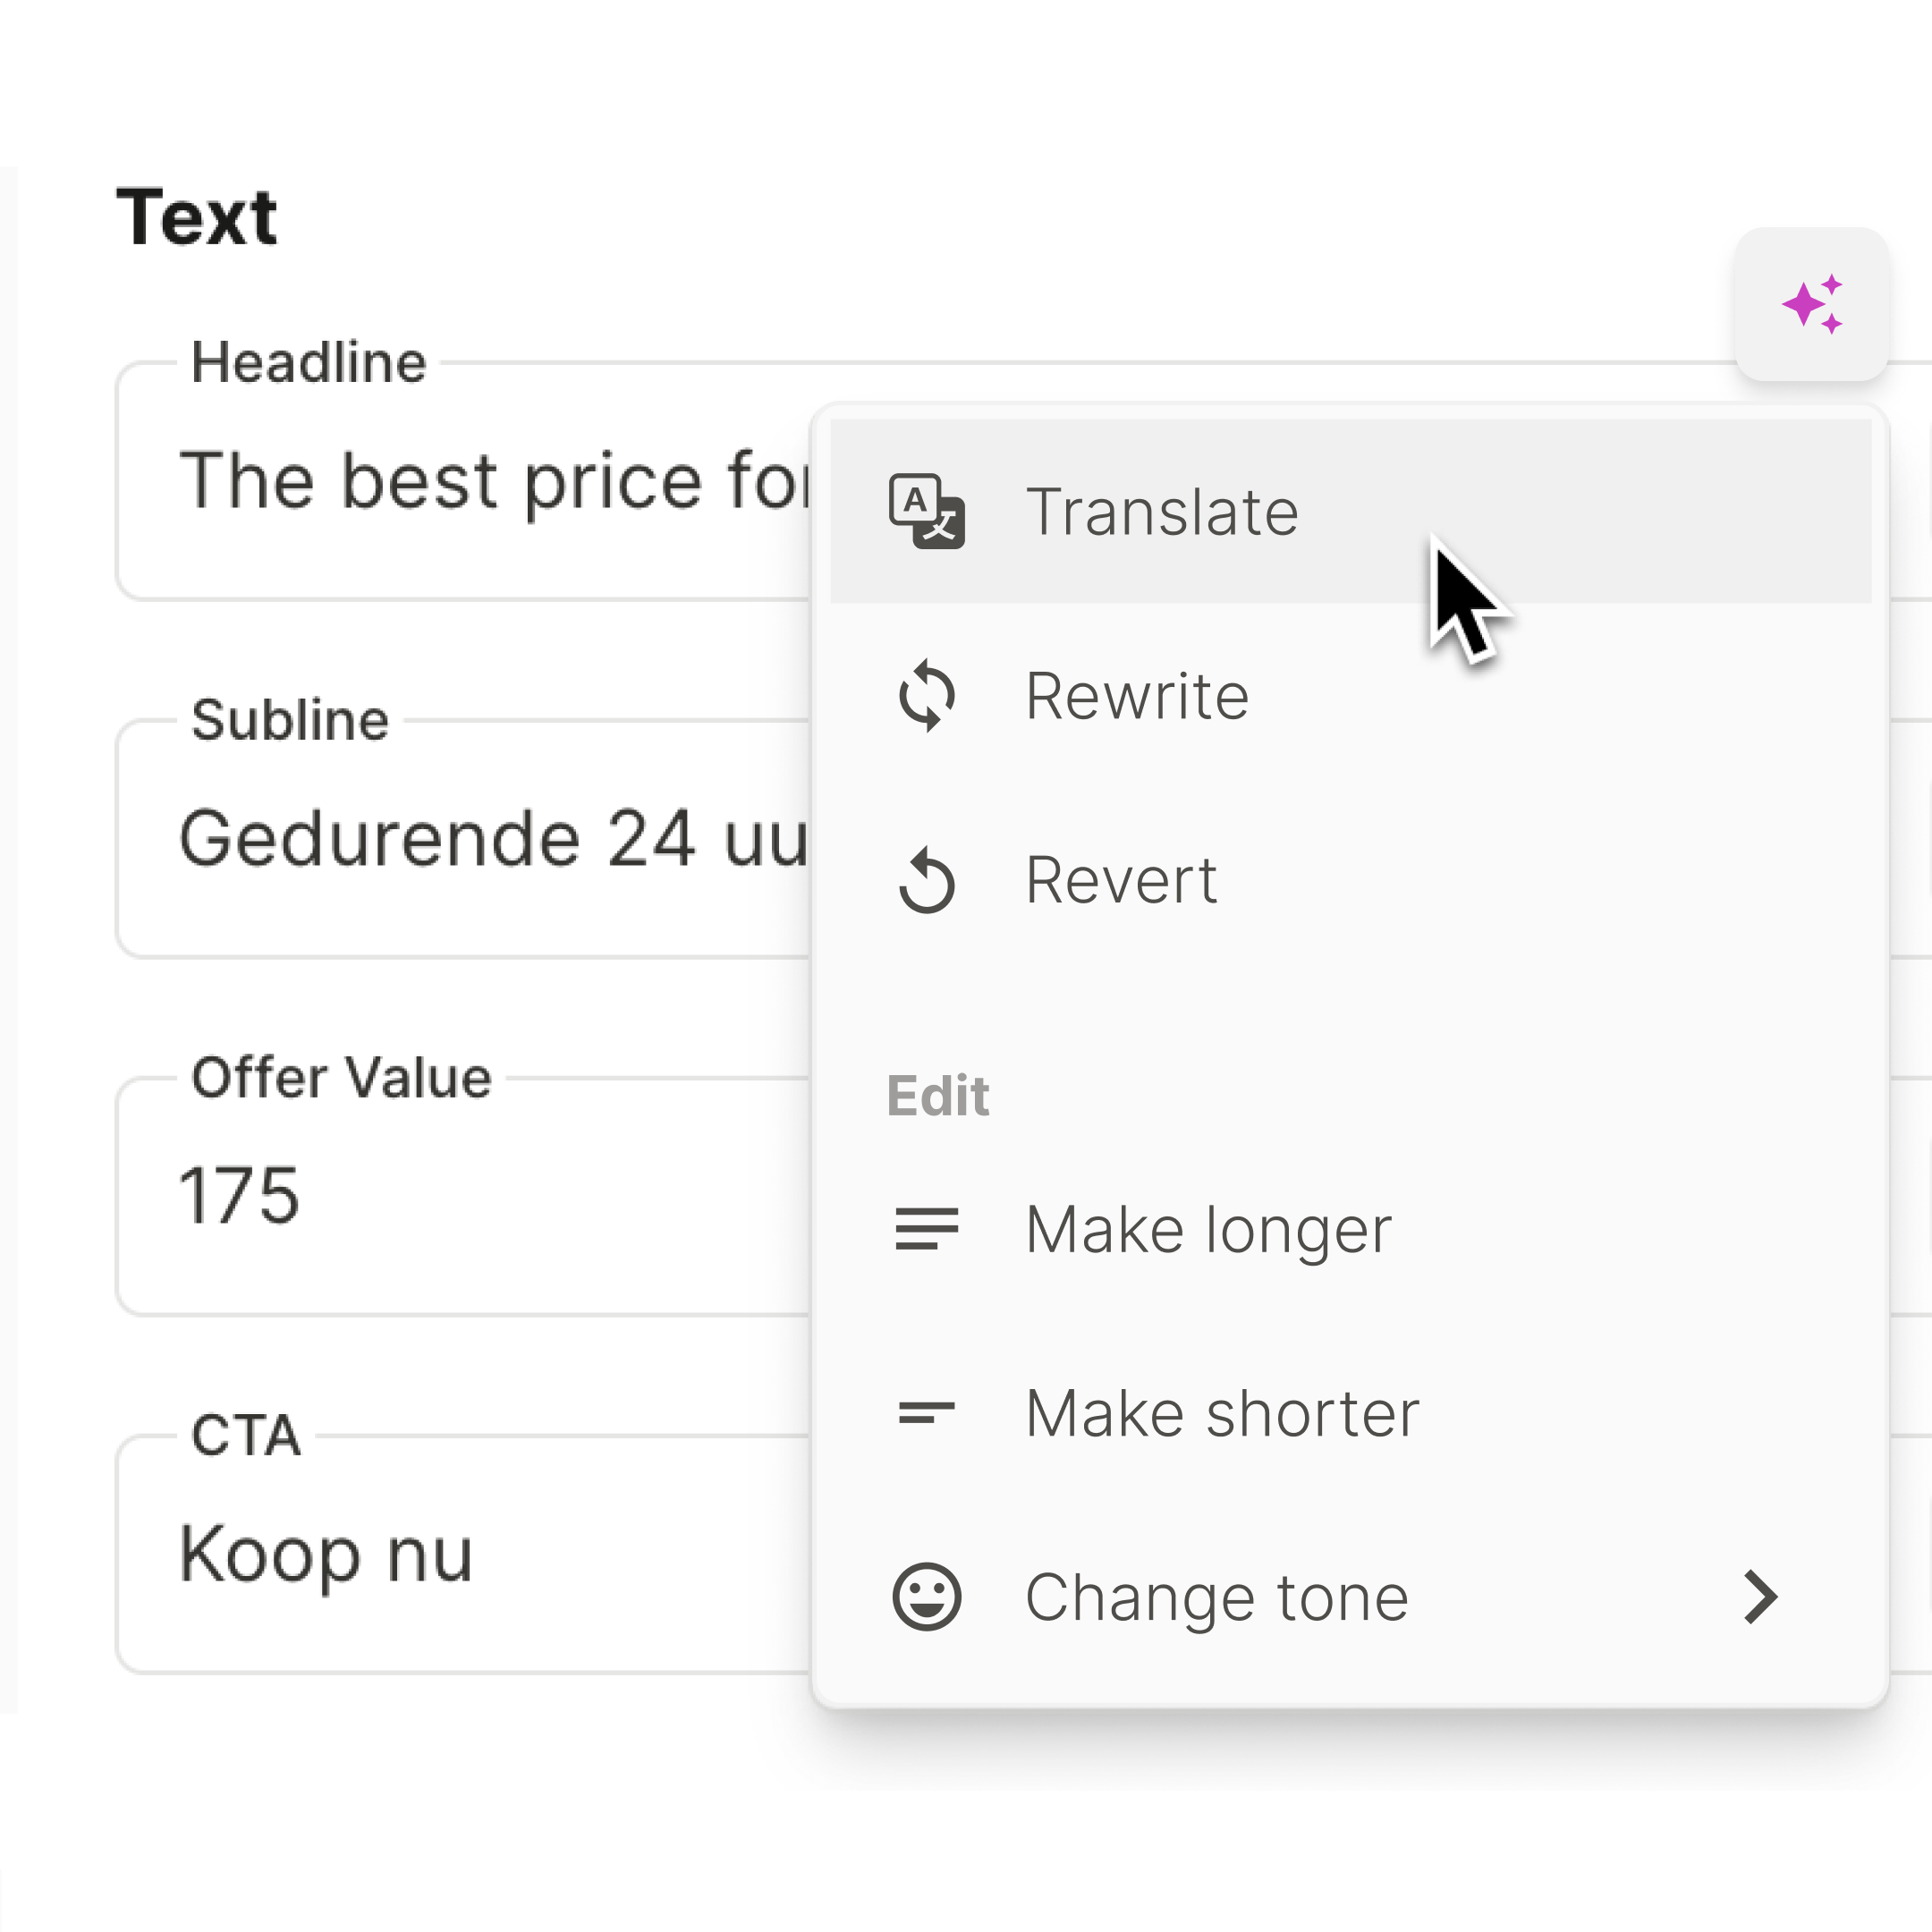
Task: Click the Rewrite circular arrows icon
Action: pos(926,695)
